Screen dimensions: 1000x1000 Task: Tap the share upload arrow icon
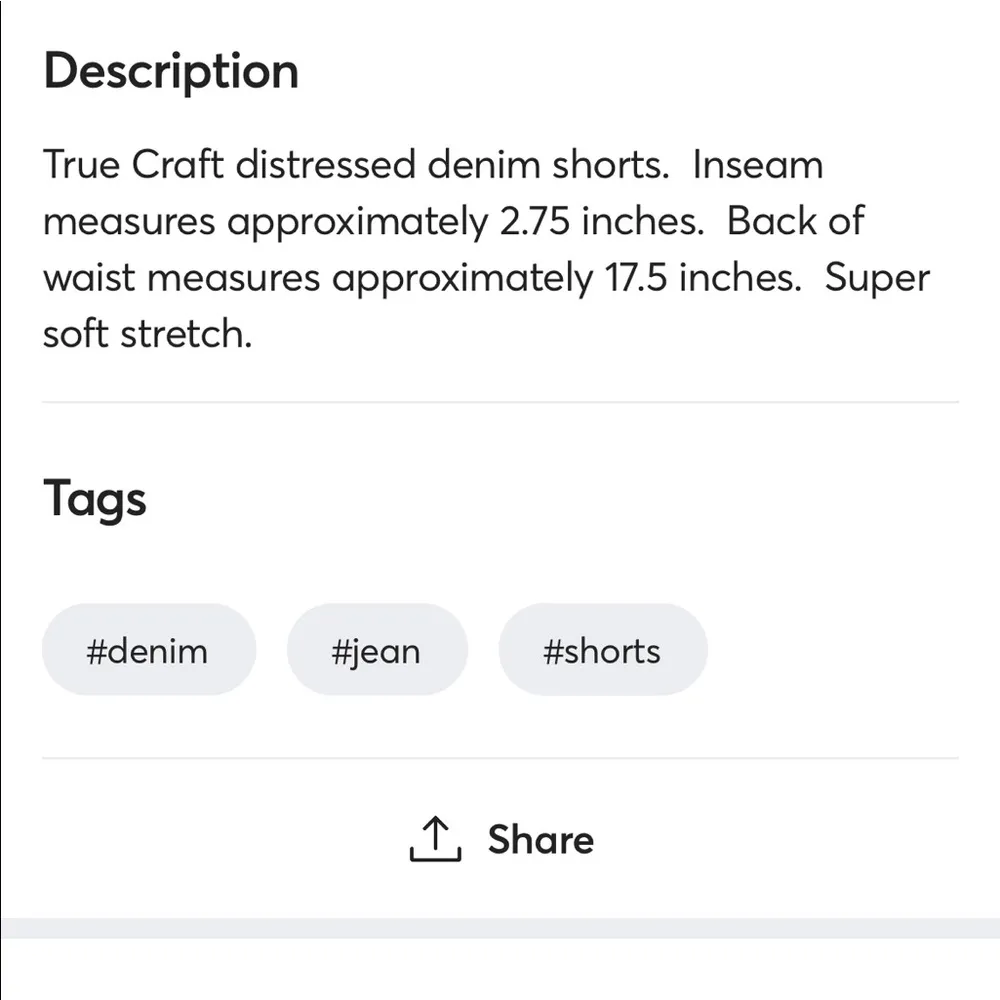coord(435,839)
